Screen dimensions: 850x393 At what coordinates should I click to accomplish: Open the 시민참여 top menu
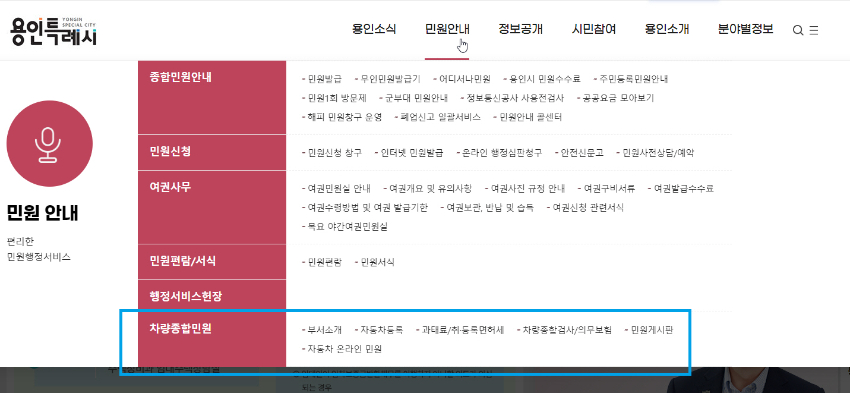point(594,29)
